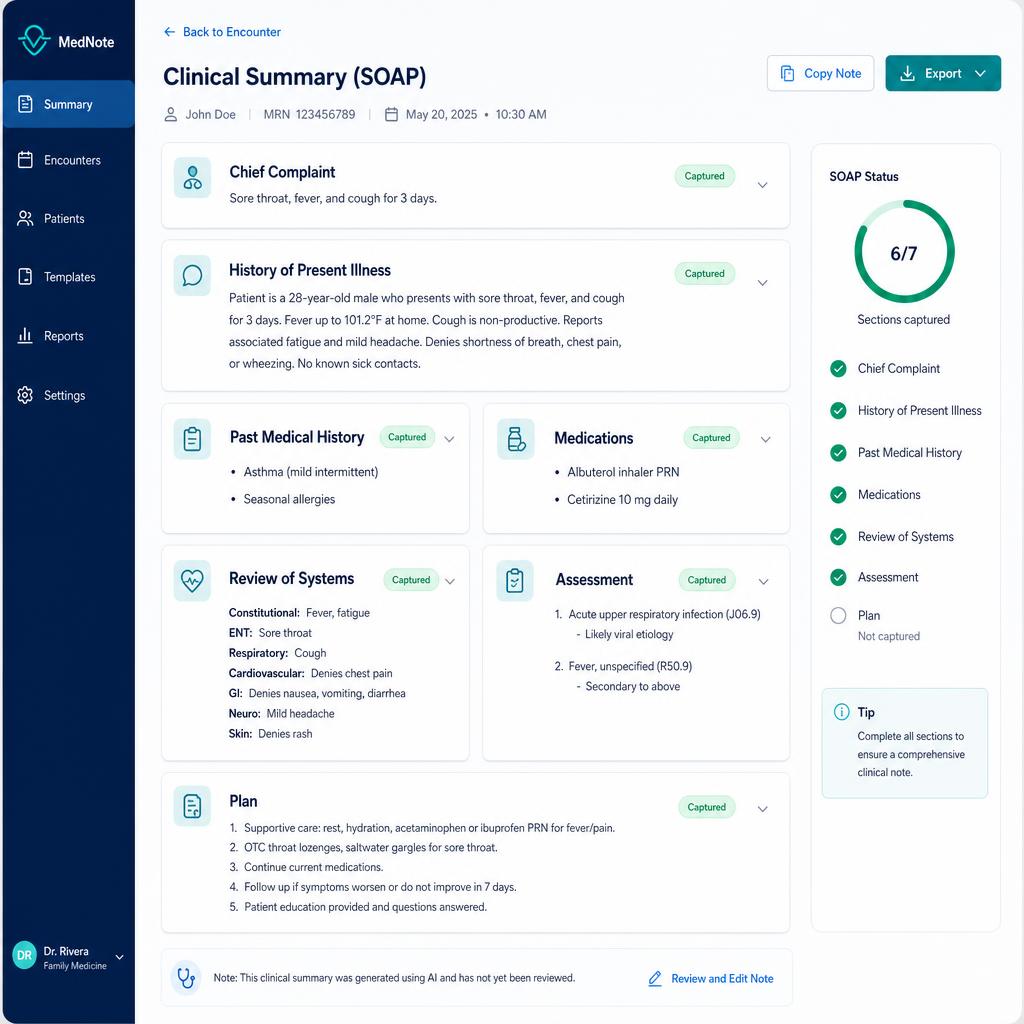Image resolution: width=1024 pixels, height=1024 pixels.
Task: Click the Export button label
Action: coord(943,73)
